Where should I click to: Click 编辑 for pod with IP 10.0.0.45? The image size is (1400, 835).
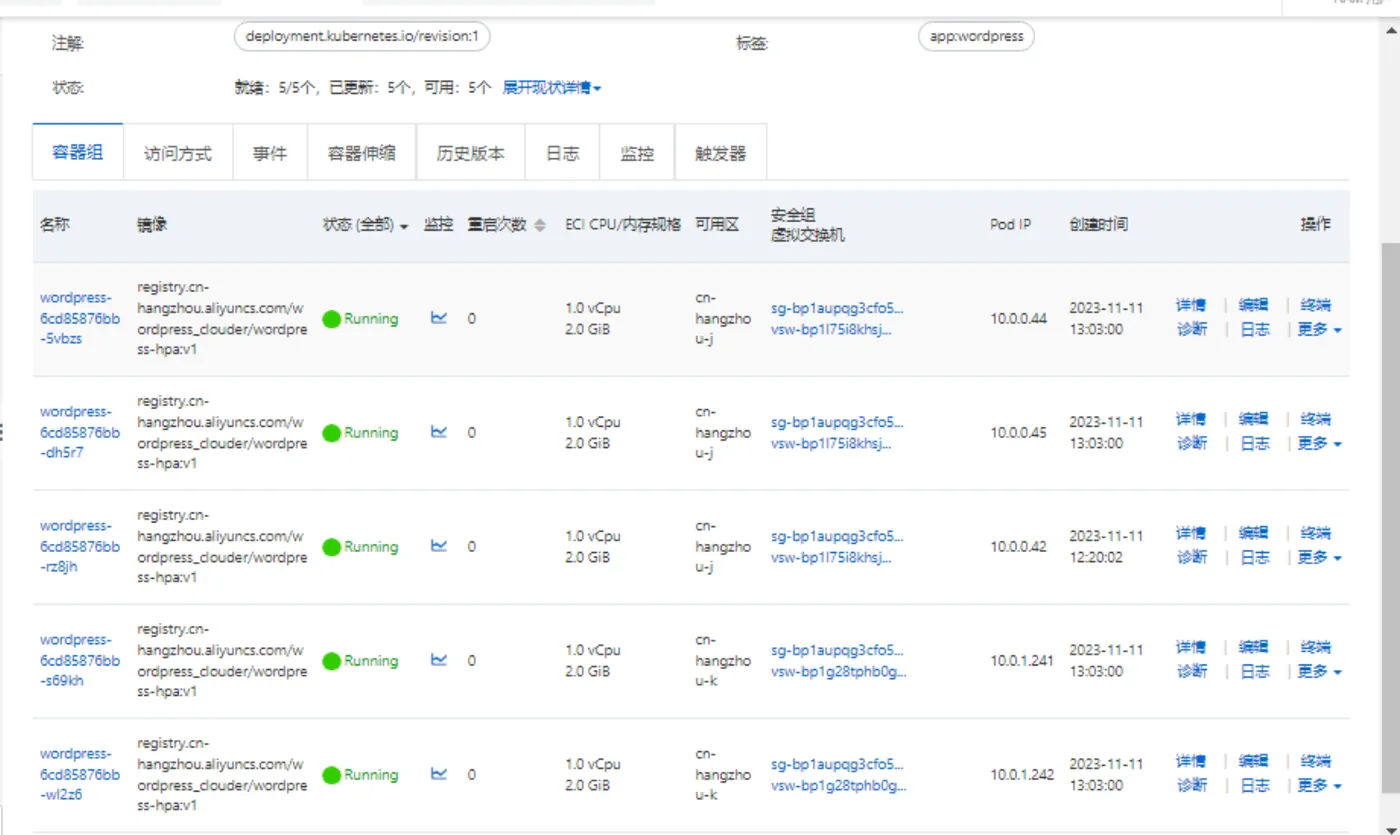[x=1254, y=419]
